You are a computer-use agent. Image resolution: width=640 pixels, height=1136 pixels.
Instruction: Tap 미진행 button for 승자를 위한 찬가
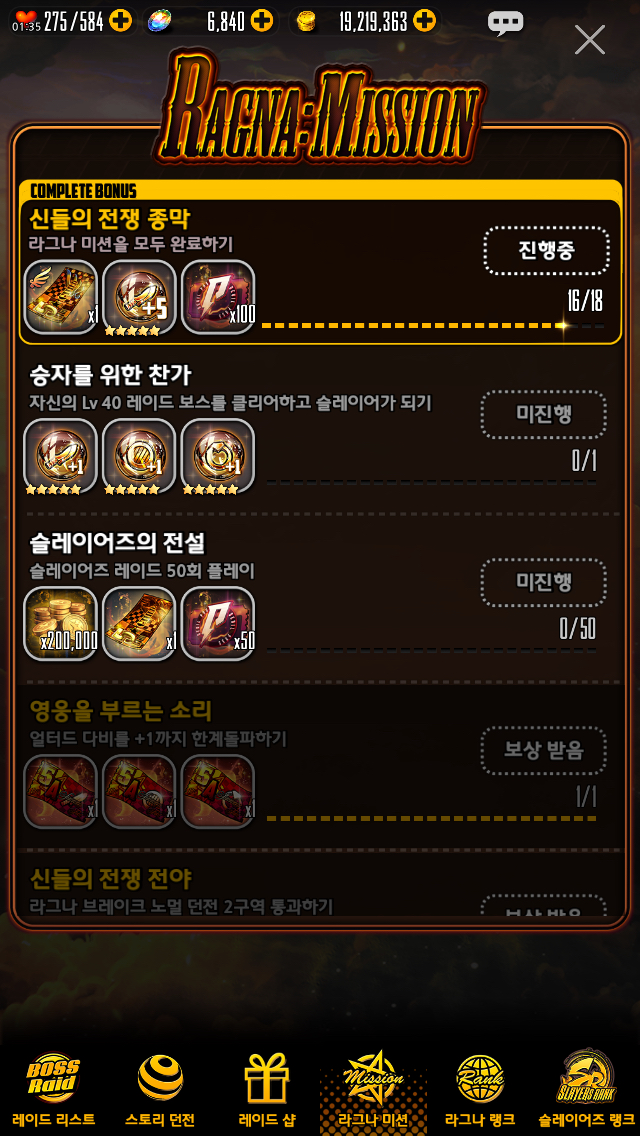(544, 414)
